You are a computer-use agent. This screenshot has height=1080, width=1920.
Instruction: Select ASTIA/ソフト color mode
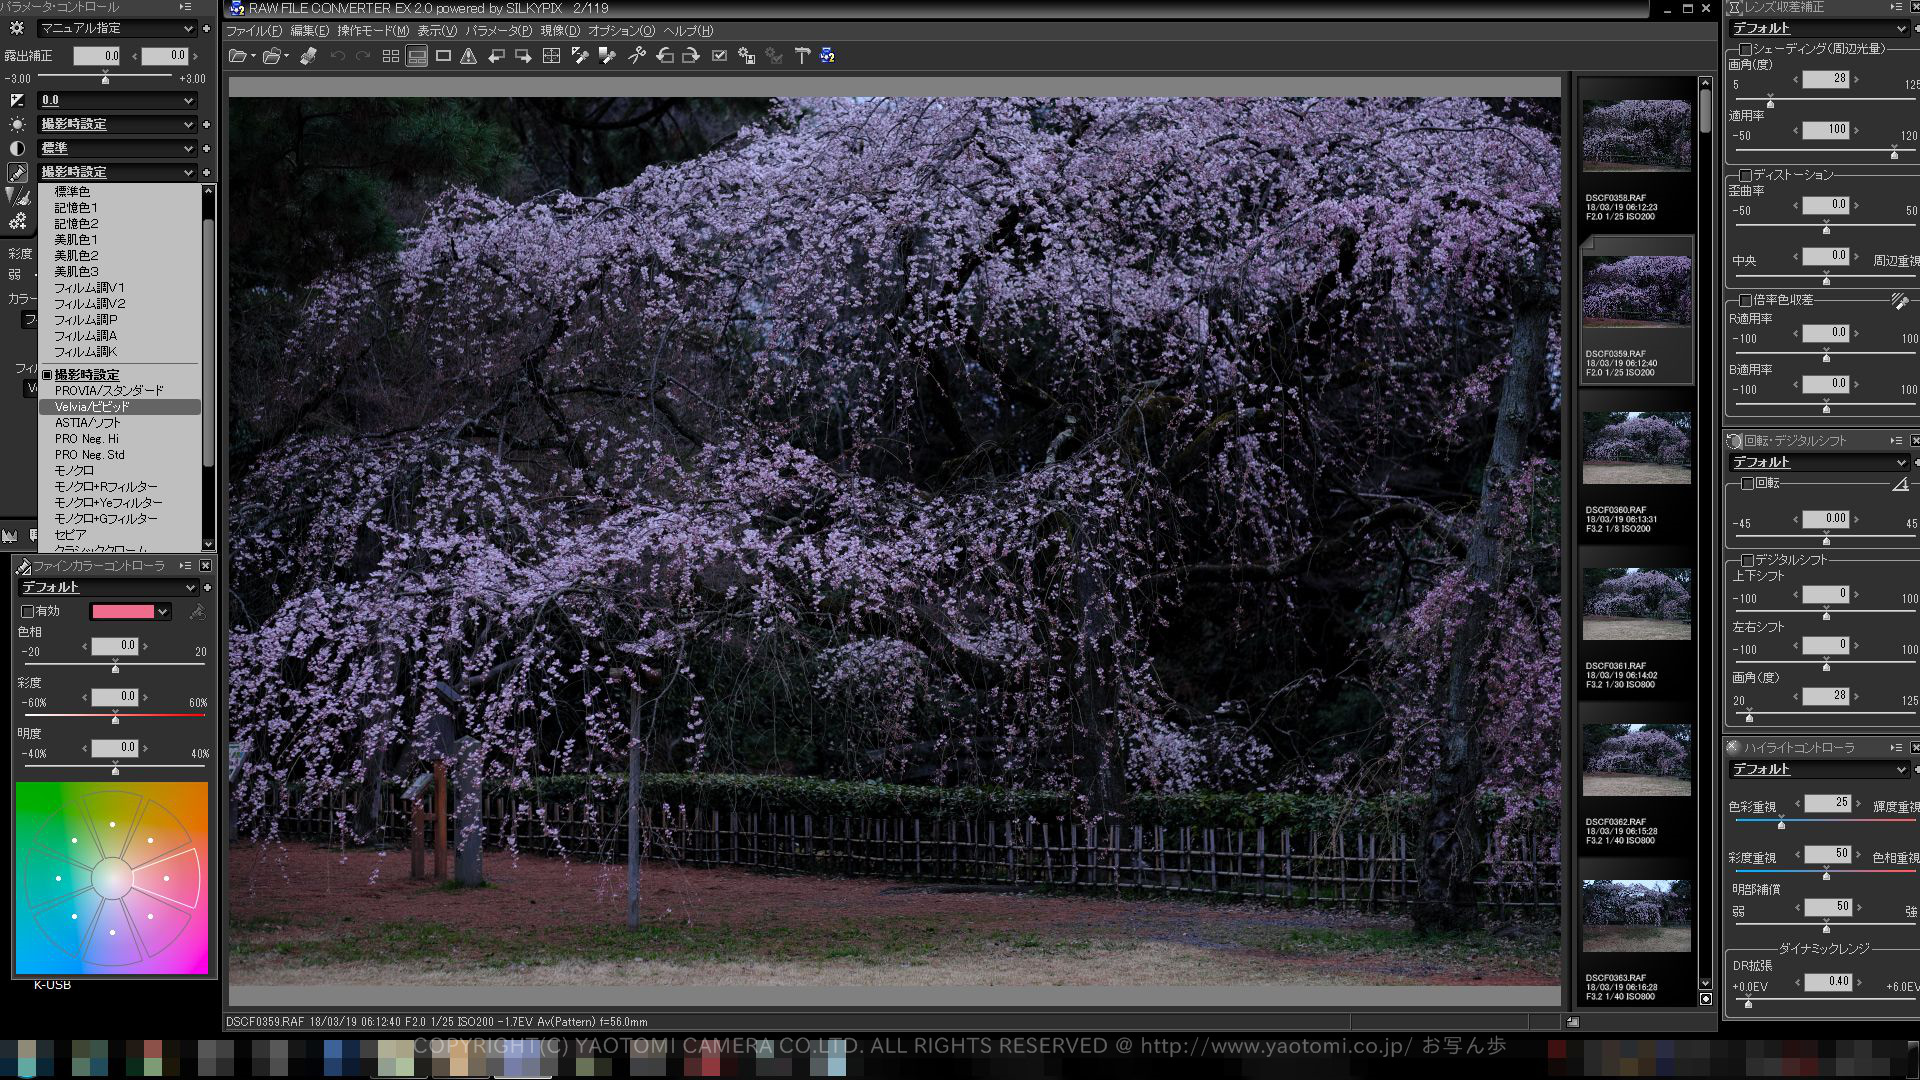click(x=120, y=423)
